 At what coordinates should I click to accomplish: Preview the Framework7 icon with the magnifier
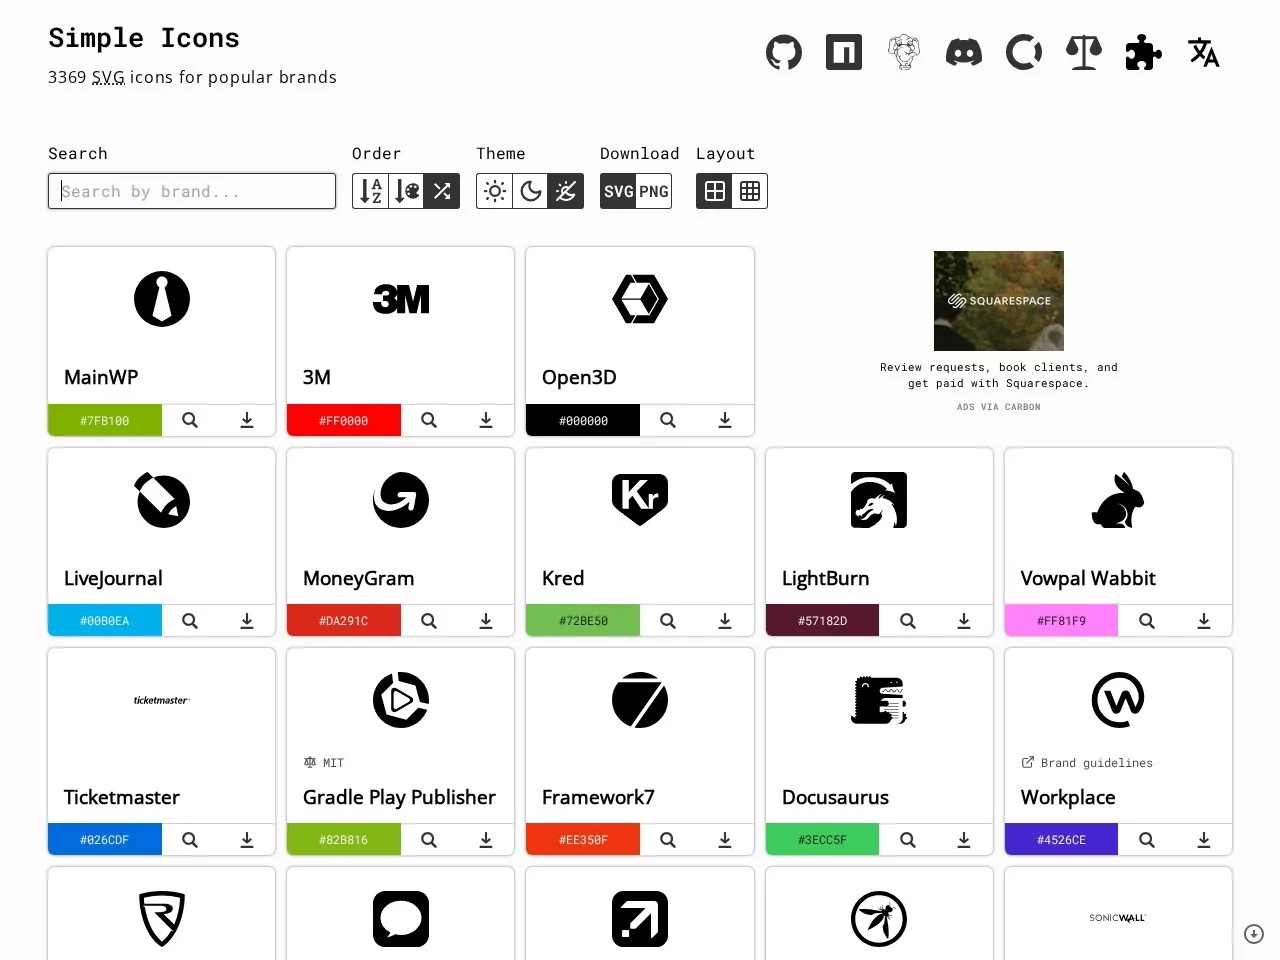click(x=667, y=839)
